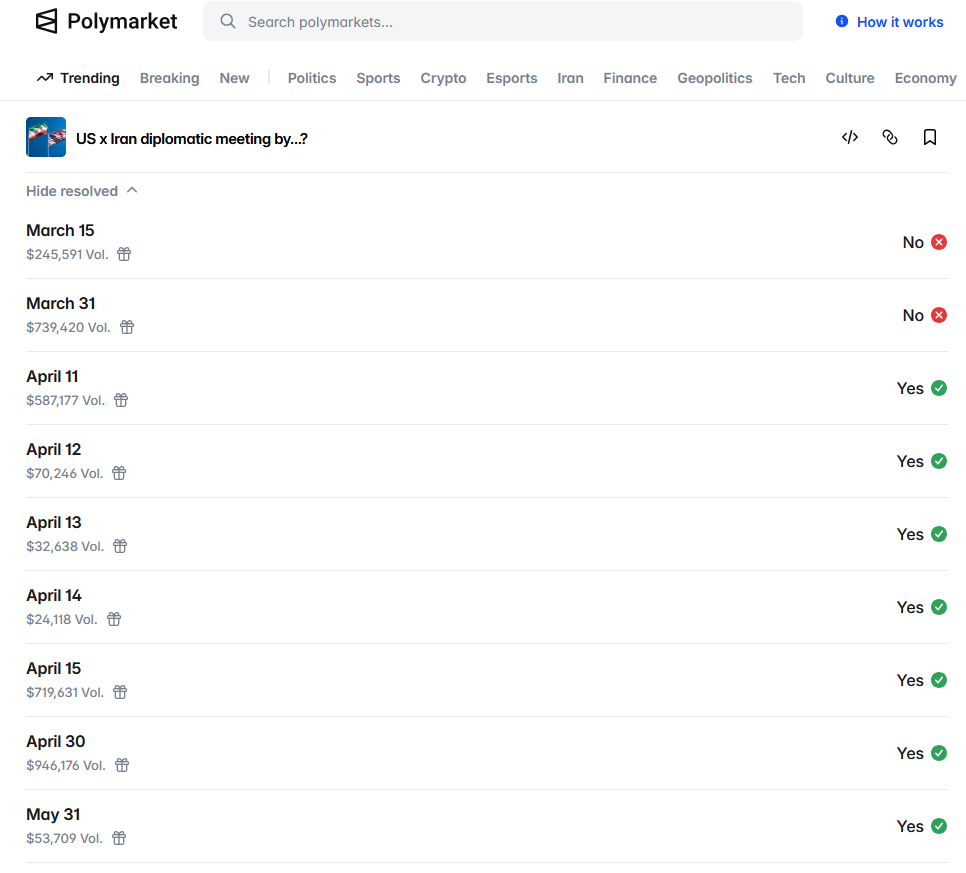The height and width of the screenshot is (873, 966).
Task: Click the green check icon for April 30
Action: (939, 753)
